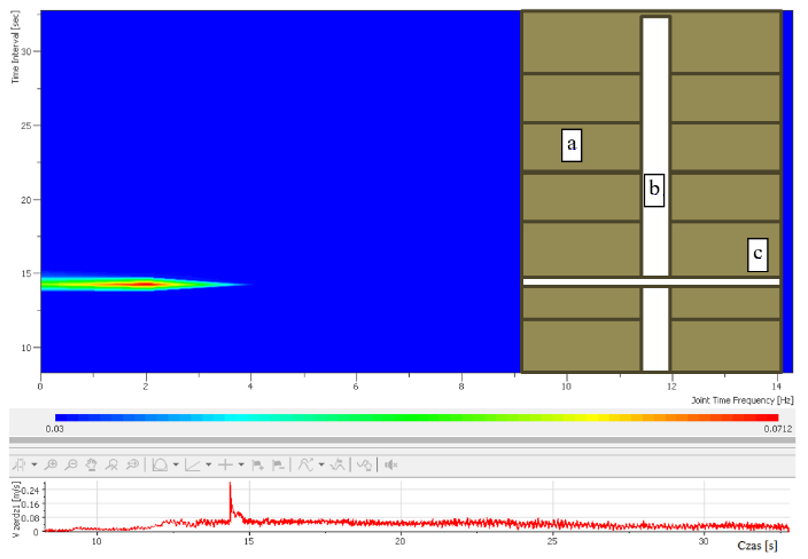Click the zoom to previous view icon
The image size is (808, 559).
pyautogui.click(x=132, y=465)
